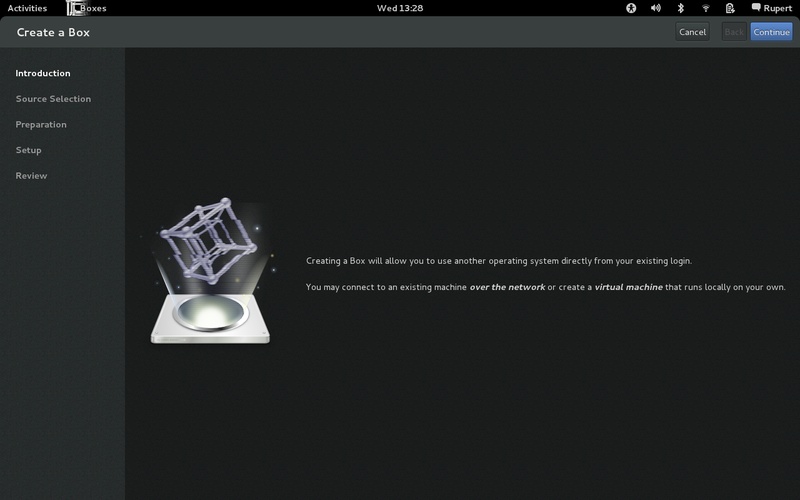Image resolution: width=800 pixels, height=500 pixels.
Task: Open the Activities overview
Action: click(27, 8)
